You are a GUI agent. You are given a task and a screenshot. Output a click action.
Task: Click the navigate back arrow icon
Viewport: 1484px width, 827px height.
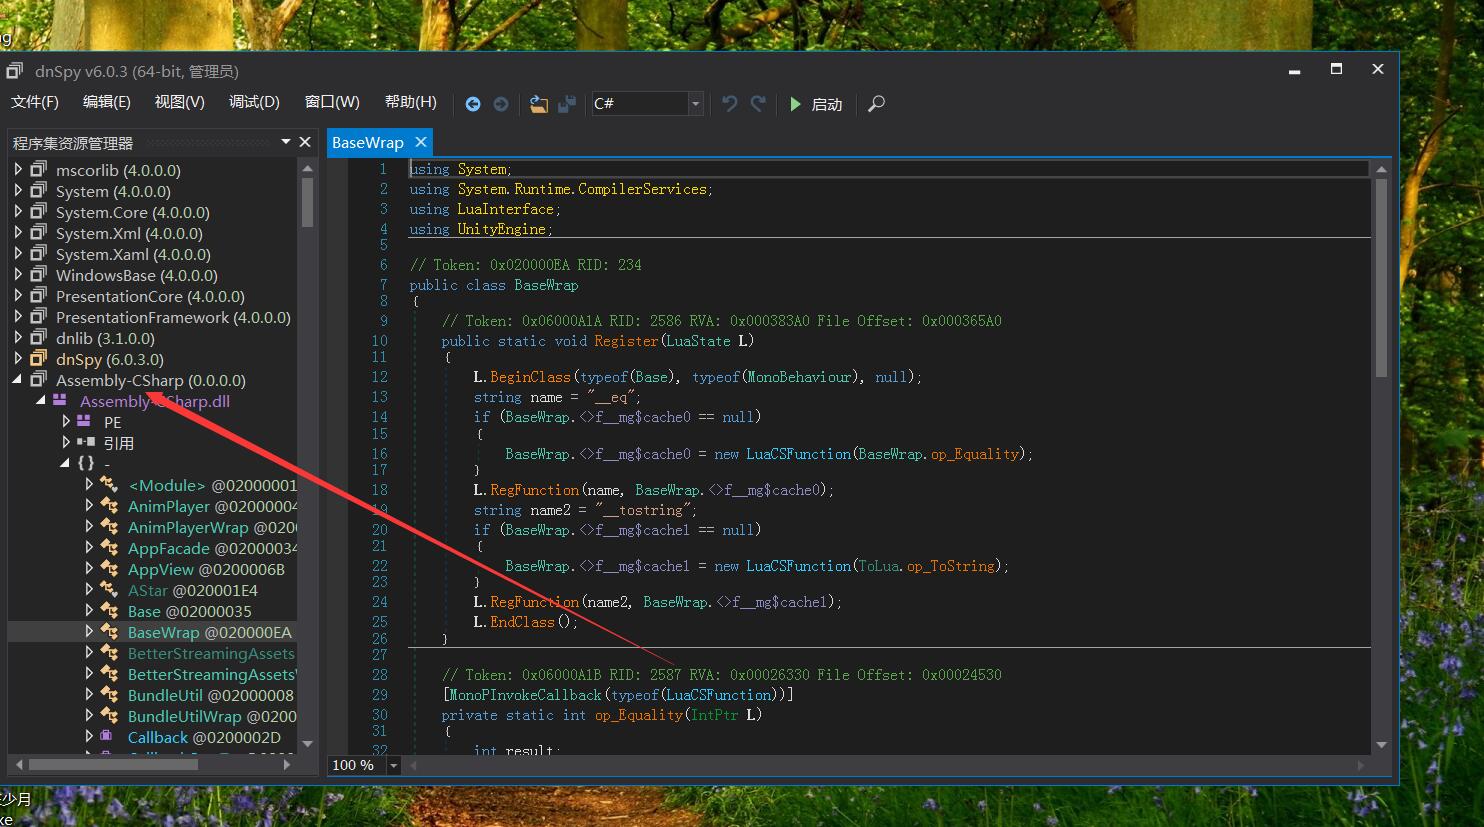click(x=473, y=104)
